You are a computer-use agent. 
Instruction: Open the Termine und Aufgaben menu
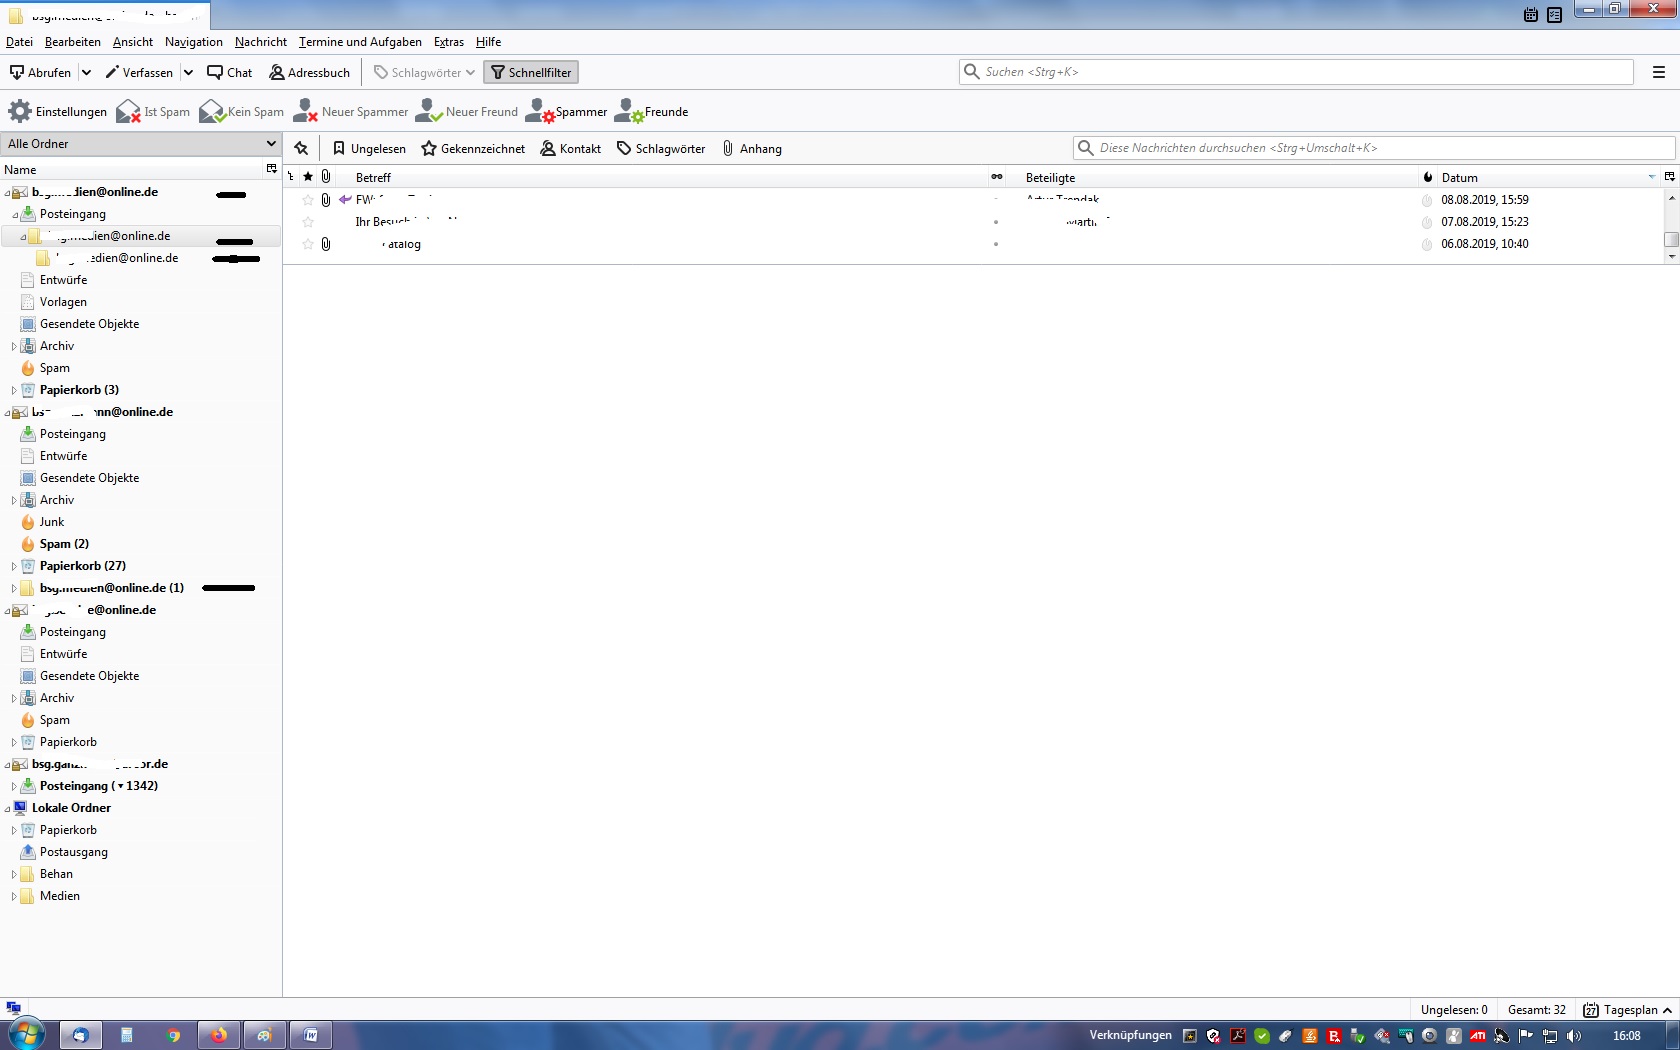click(x=360, y=42)
